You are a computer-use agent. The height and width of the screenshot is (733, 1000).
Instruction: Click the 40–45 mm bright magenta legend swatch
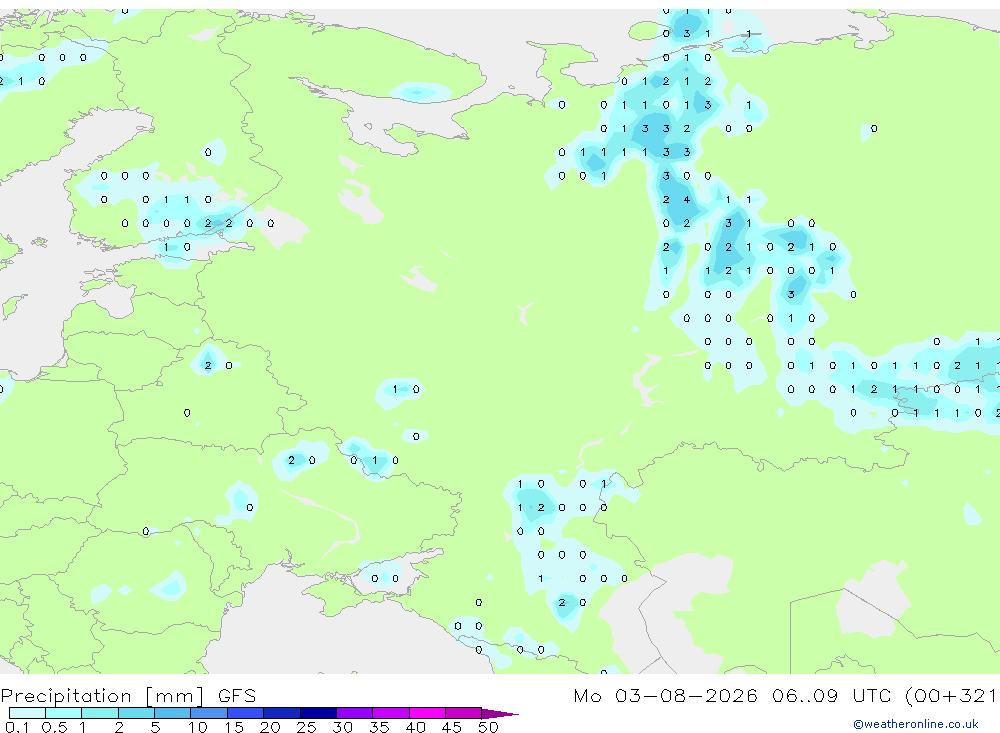(x=427, y=713)
